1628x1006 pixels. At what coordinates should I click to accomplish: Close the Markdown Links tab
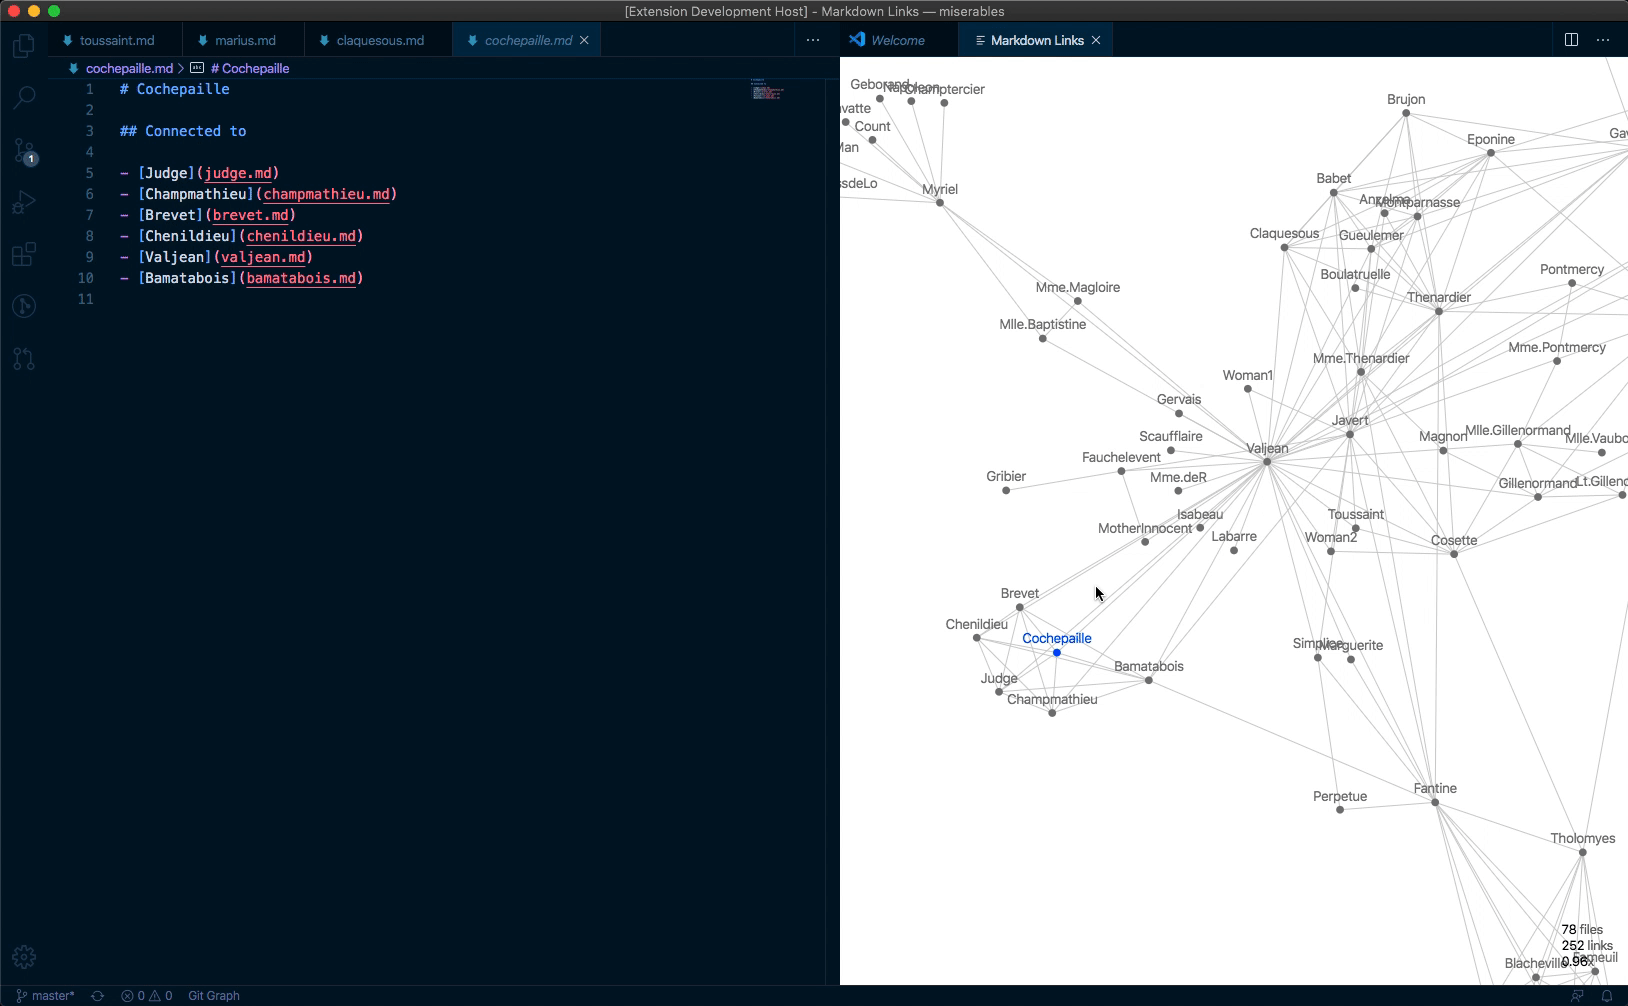coord(1096,41)
